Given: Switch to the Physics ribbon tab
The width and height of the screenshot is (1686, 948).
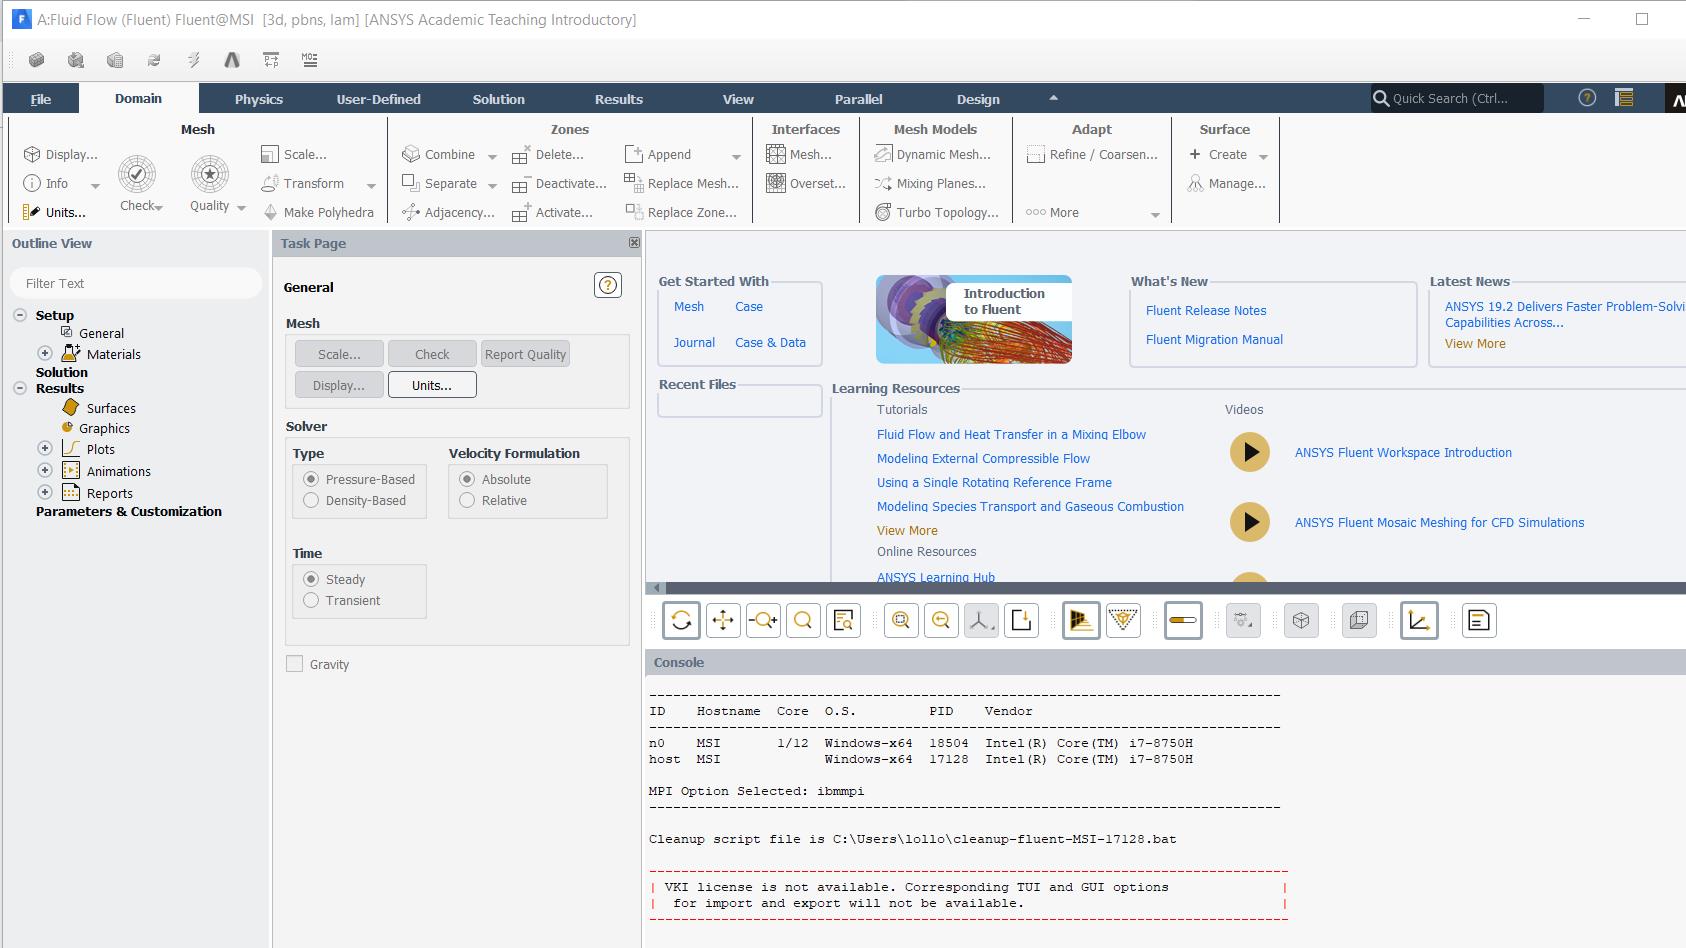Looking at the screenshot, I should point(259,98).
